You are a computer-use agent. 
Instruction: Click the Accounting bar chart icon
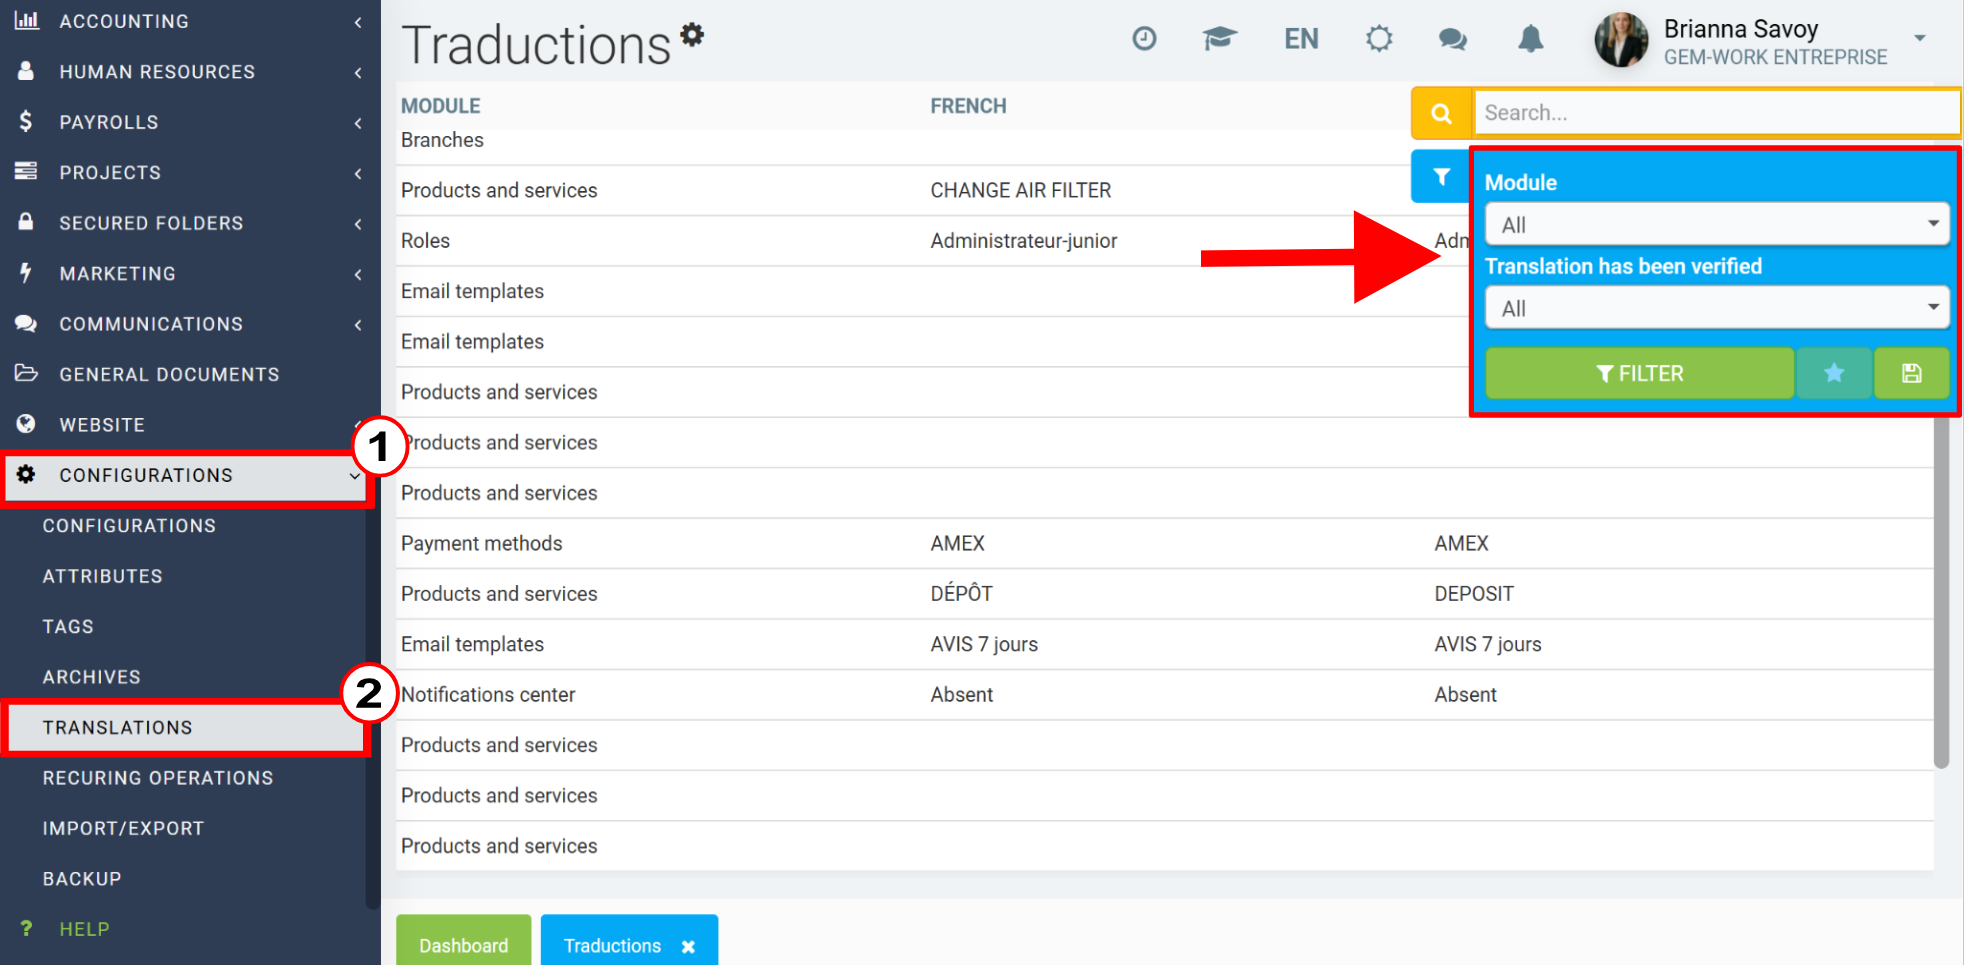tap(27, 20)
